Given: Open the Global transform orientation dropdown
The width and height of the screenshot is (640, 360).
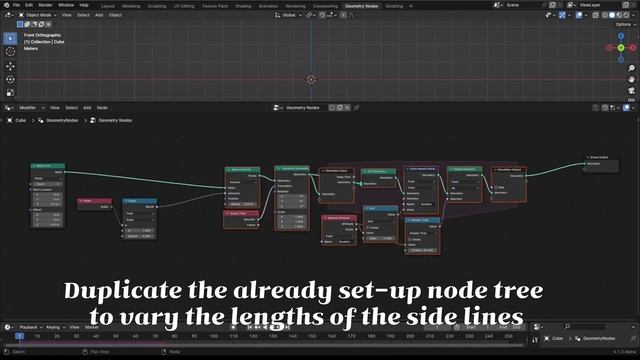Looking at the screenshot, I should tap(288, 15).
